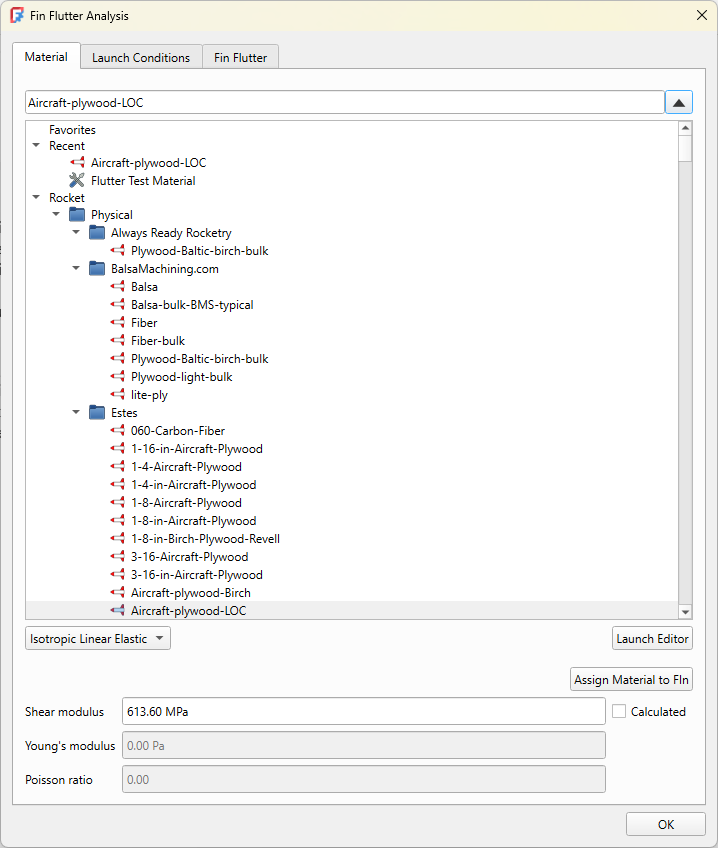Open the Fin Flutter tab

[241, 57]
